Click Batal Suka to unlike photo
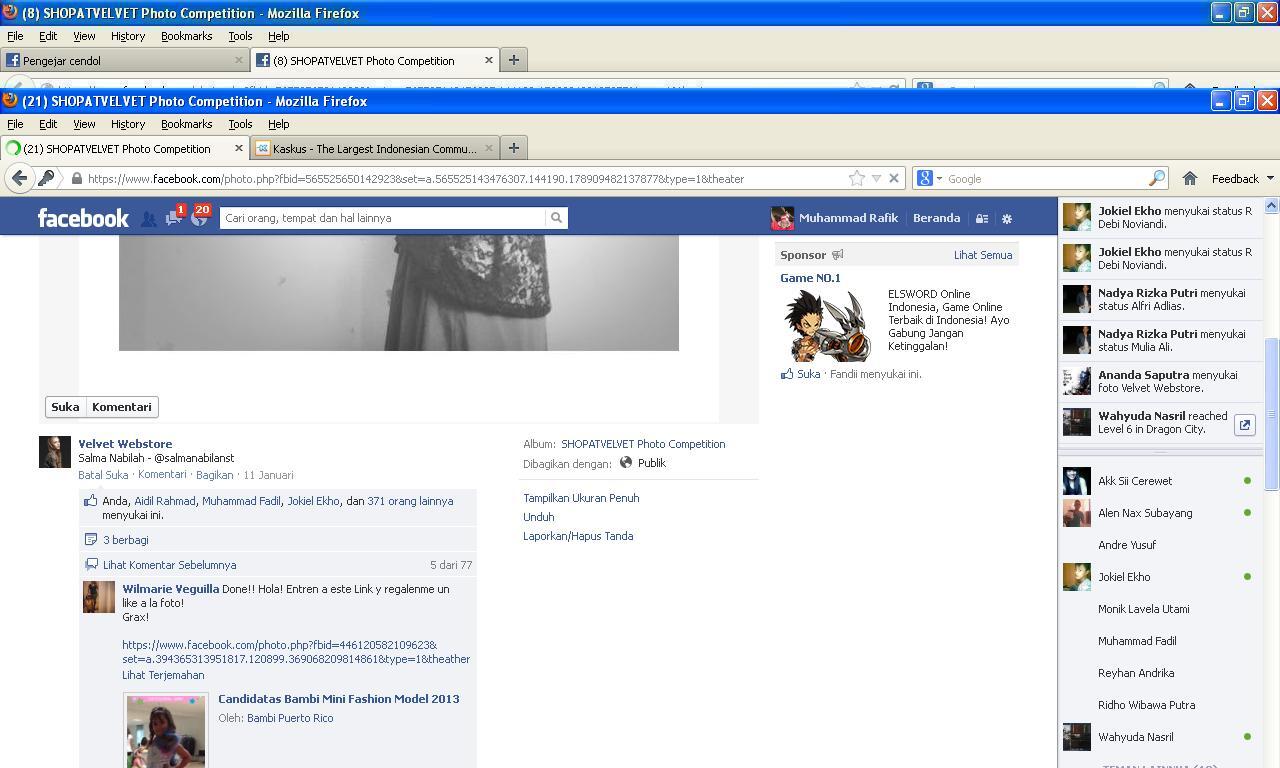 tap(103, 475)
